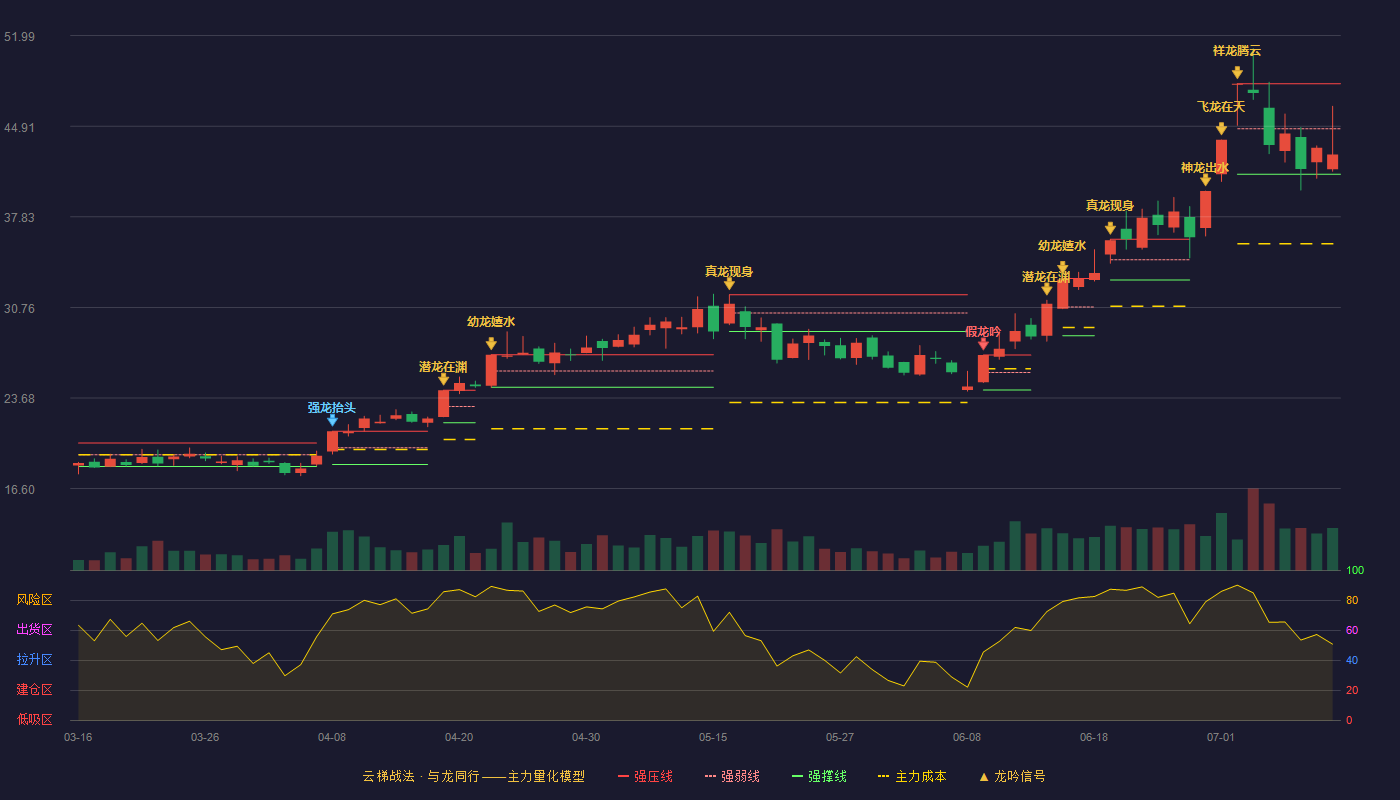Click the 04-08 date label
Screen dimensions: 1400x800
coord(332,737)
